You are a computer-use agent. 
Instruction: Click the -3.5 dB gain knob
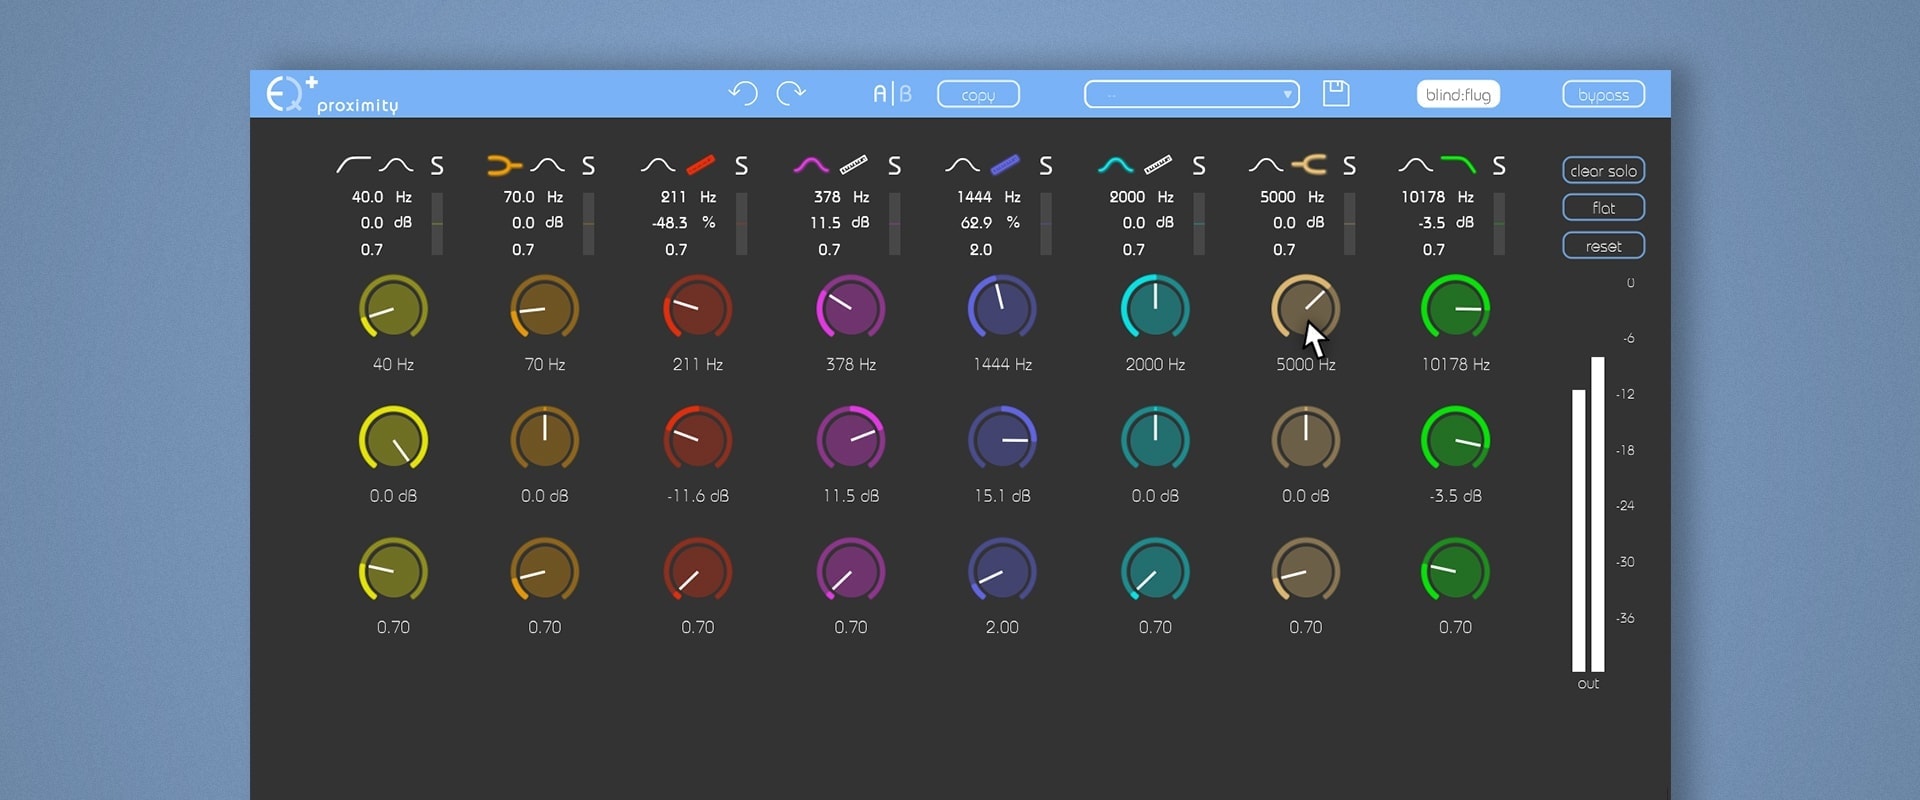[1455, 440]
